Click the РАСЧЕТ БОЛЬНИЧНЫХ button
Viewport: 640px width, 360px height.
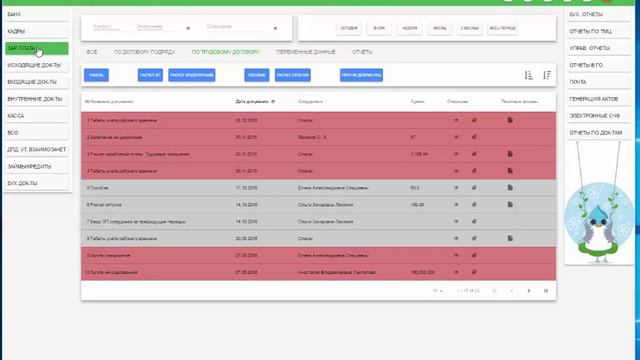click(192, 75)
